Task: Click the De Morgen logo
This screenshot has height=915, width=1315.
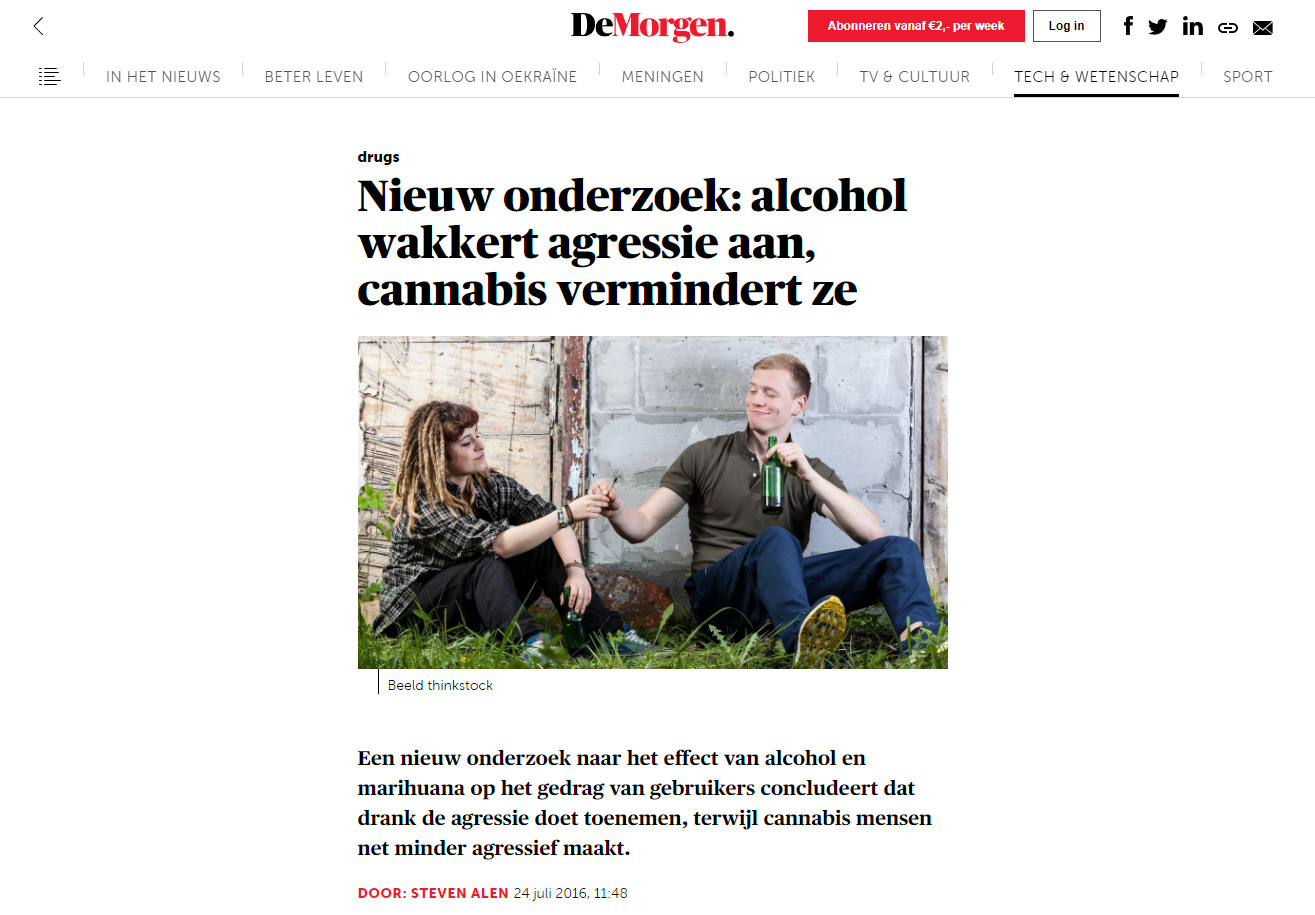Action: point(652,26)
